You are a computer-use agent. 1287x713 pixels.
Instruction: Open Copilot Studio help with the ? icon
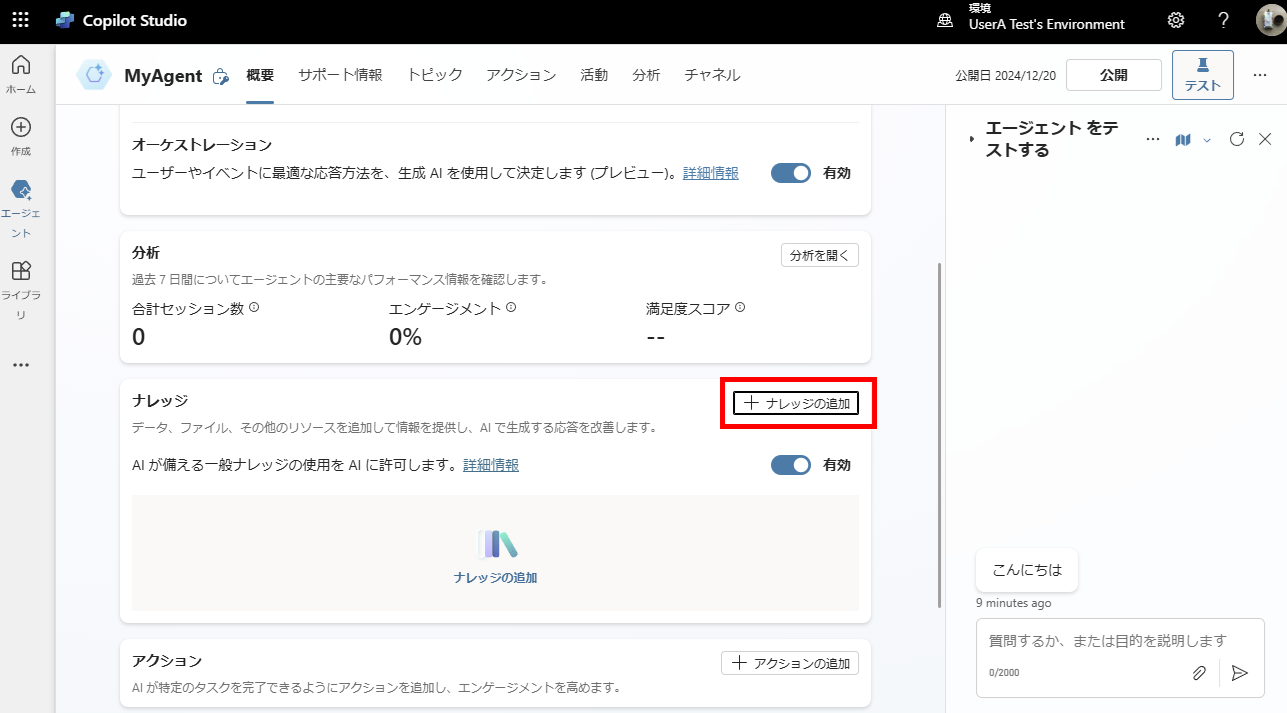[x=1222, y=20]
